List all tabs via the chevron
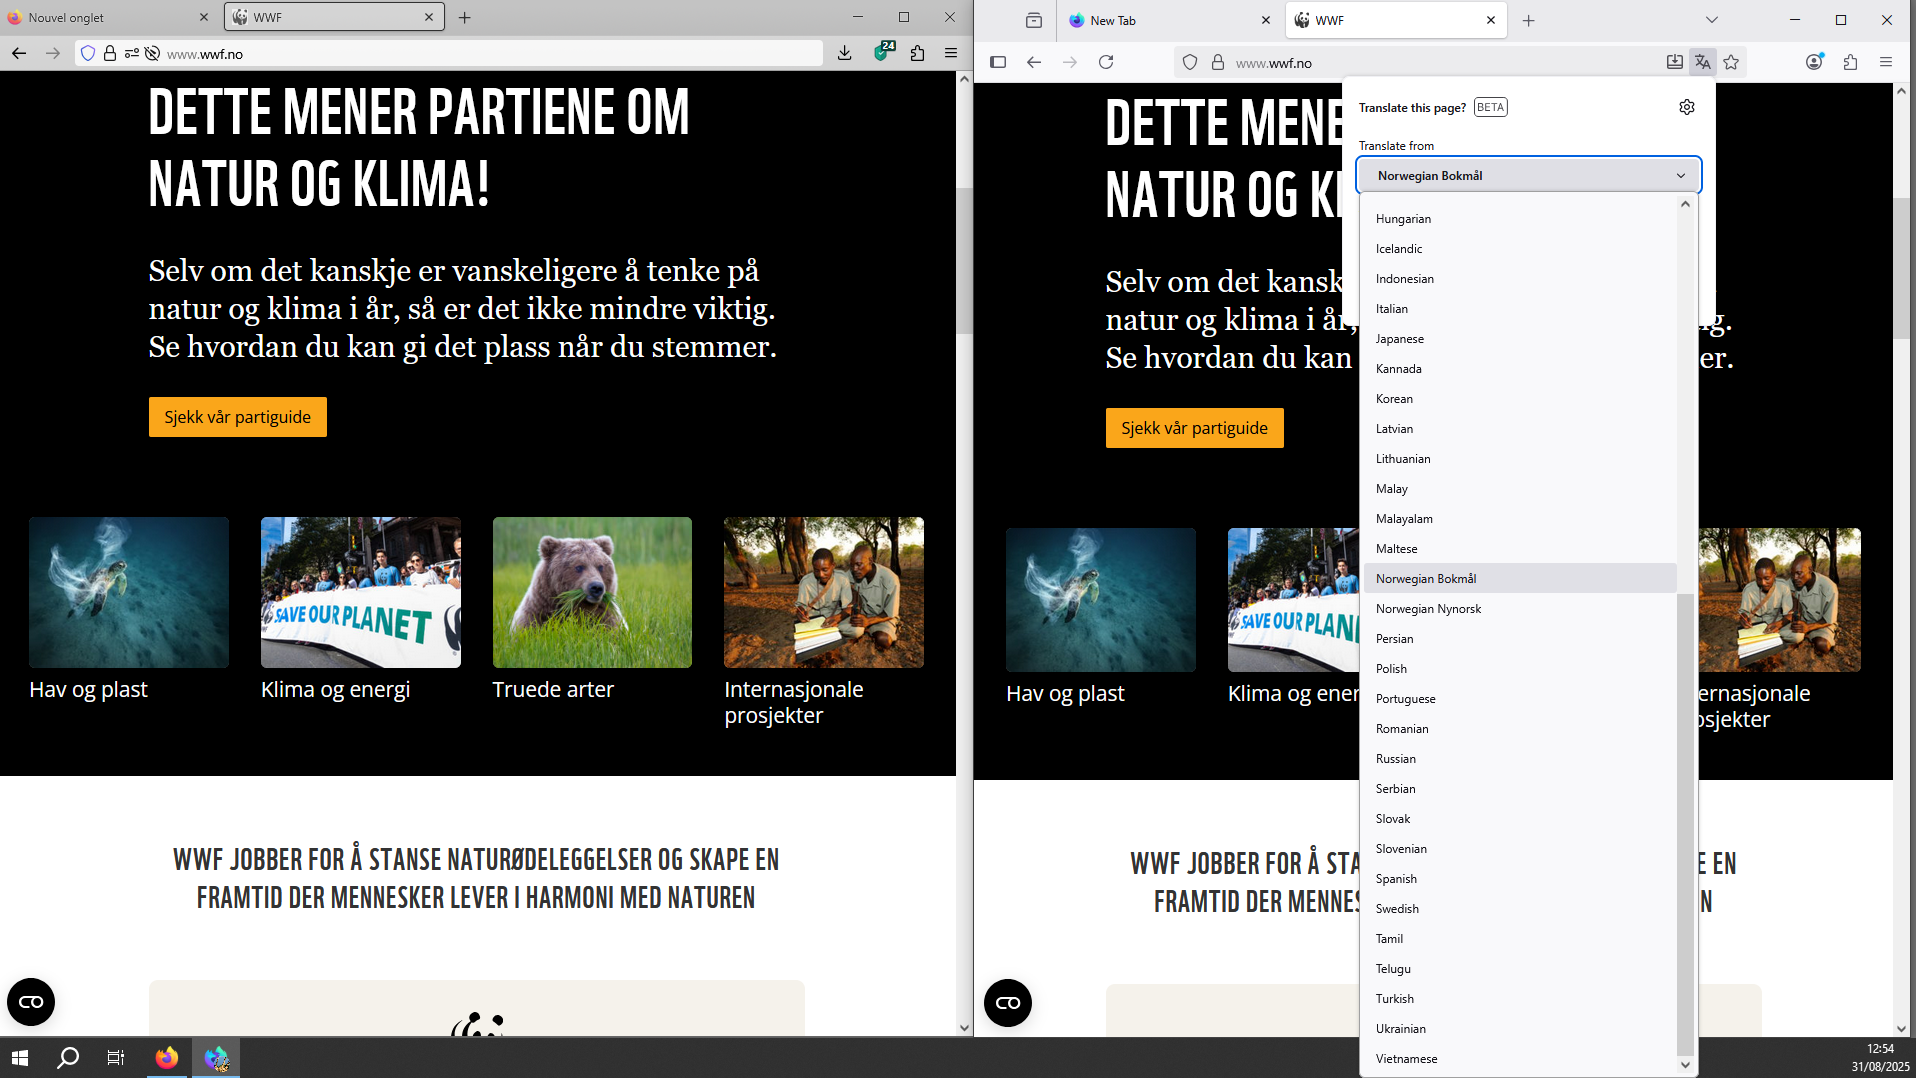 1712,20
